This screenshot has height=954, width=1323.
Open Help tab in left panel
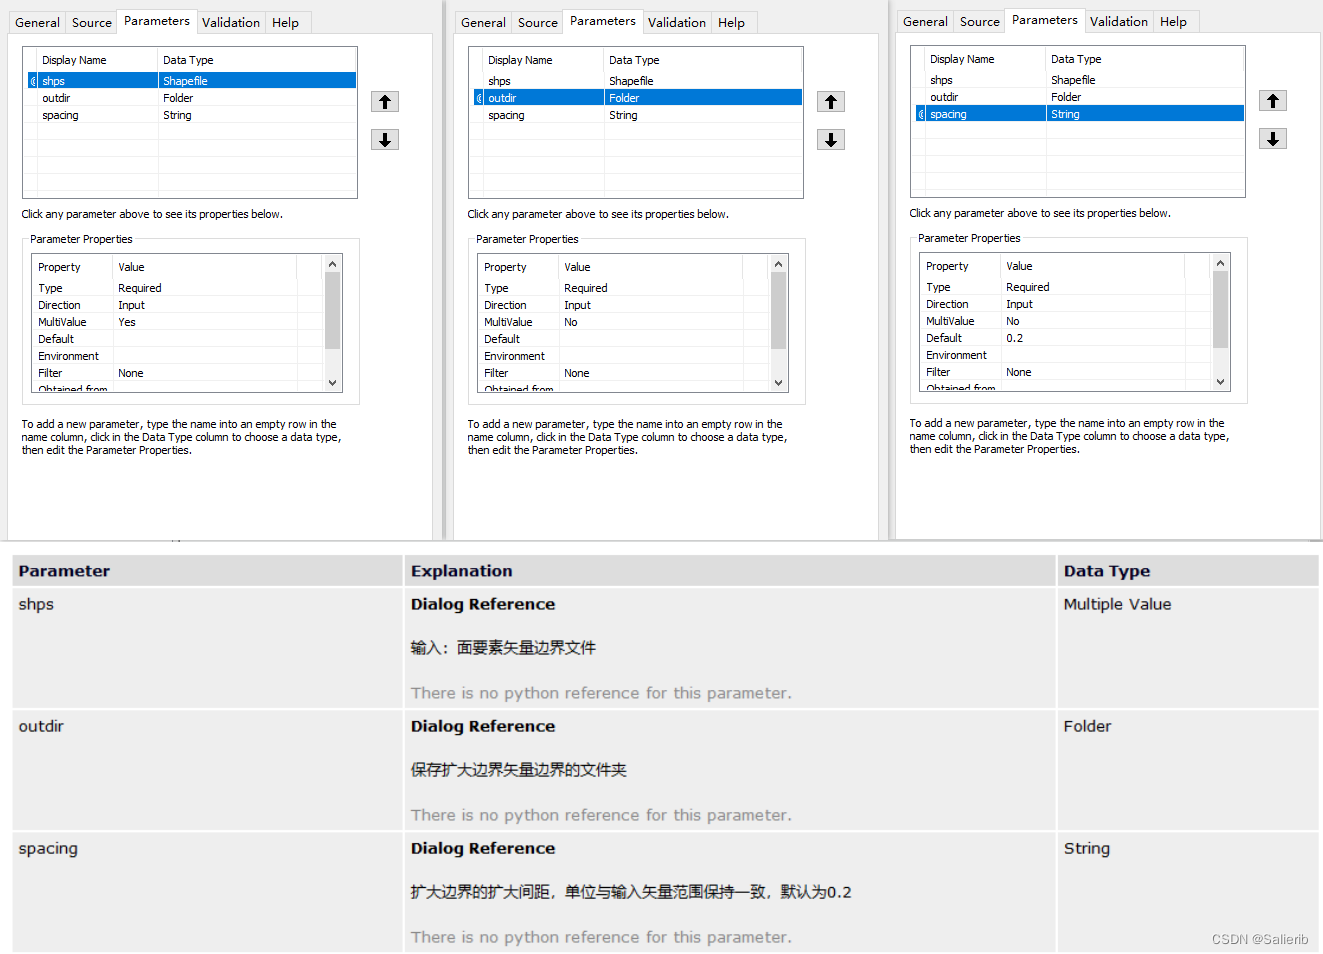pos(286,22)
